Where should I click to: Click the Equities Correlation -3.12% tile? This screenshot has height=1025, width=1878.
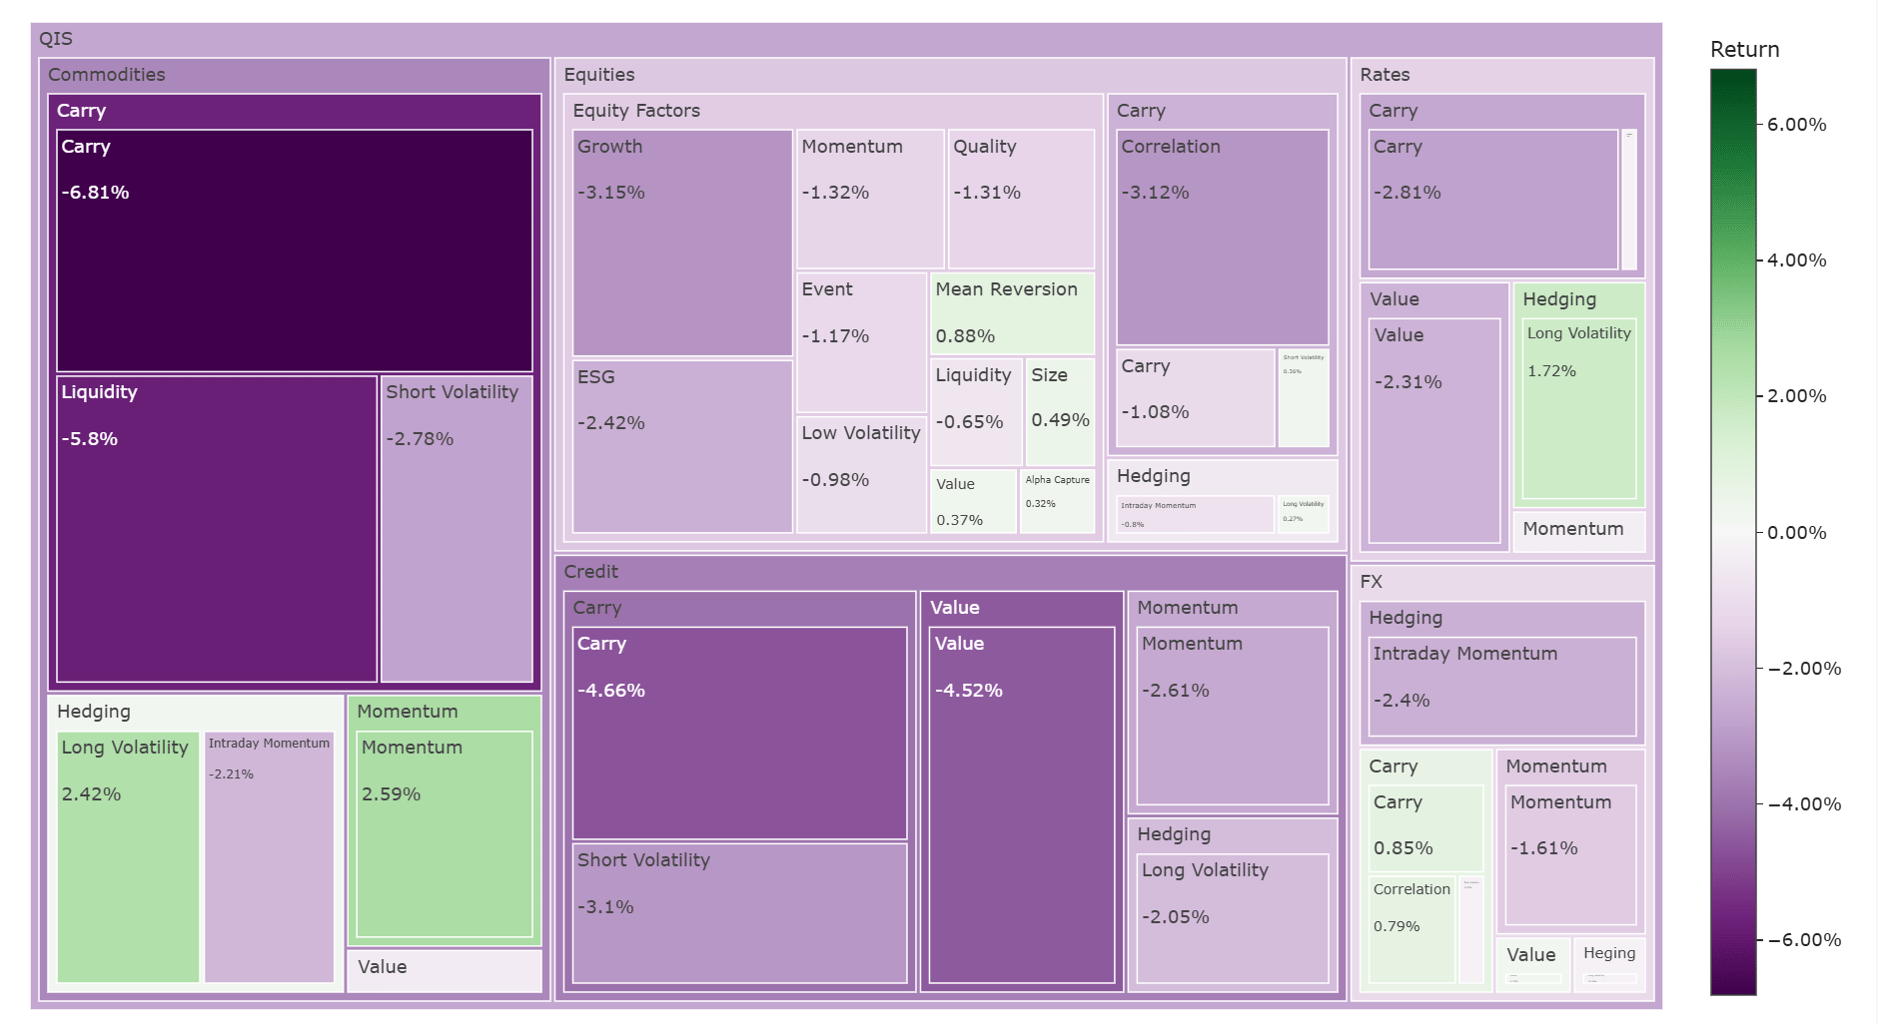[1222, 238]
